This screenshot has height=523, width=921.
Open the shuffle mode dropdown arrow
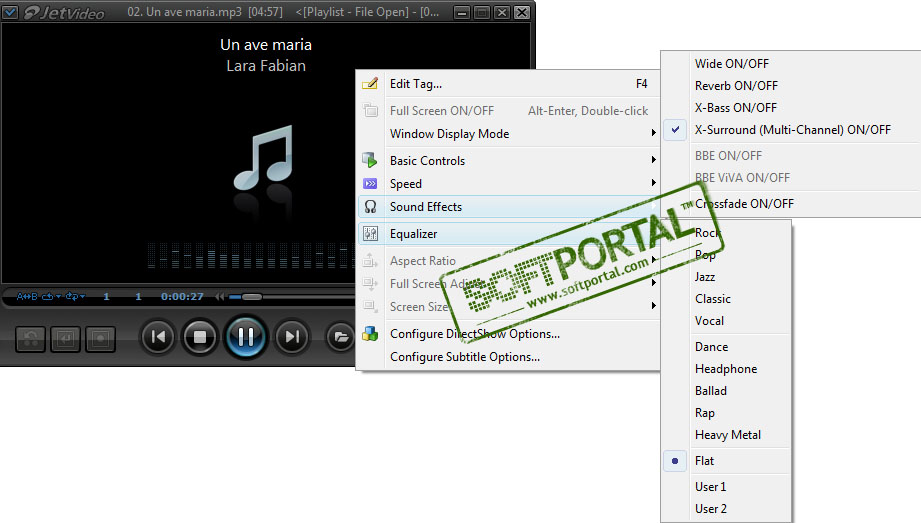(82, 297)
